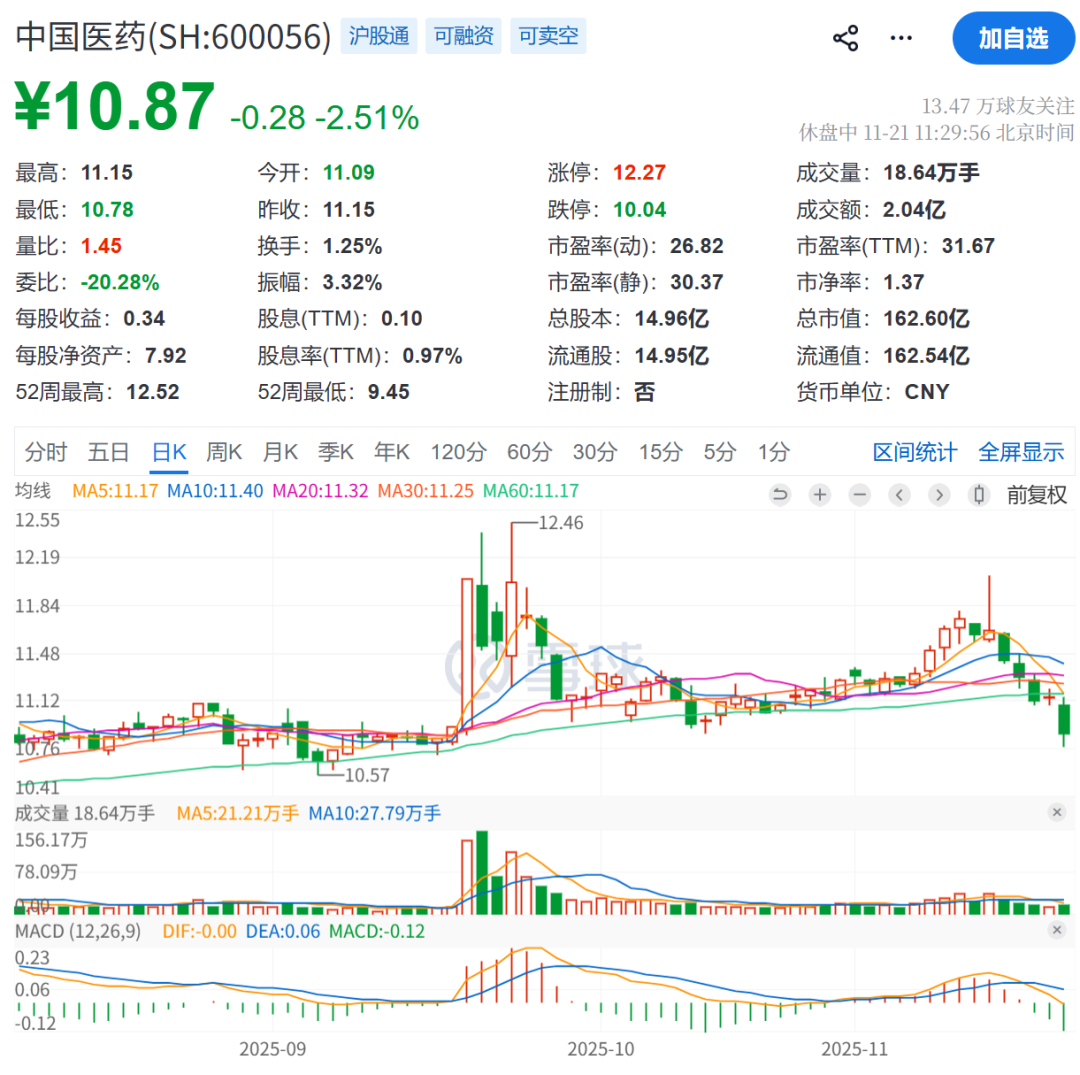
Task: Zoom in on the chart using plus icon
Action: (819, 494)
